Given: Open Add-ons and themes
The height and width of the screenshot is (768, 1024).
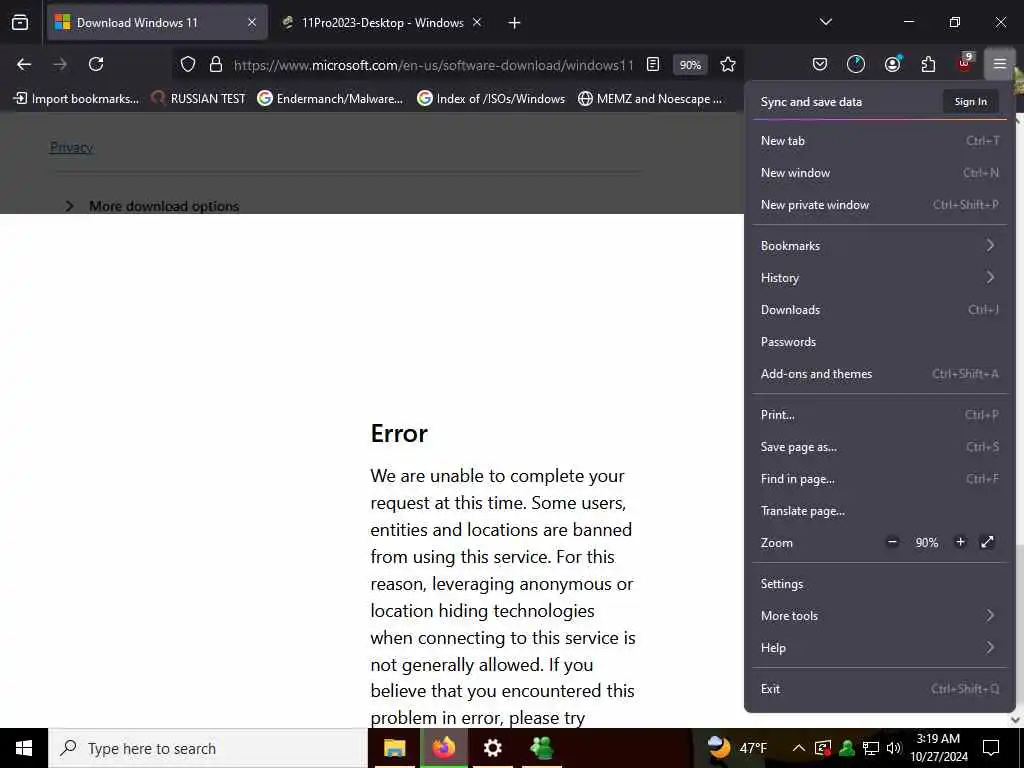Looking at the screenshot, I should tap(880, 374).
